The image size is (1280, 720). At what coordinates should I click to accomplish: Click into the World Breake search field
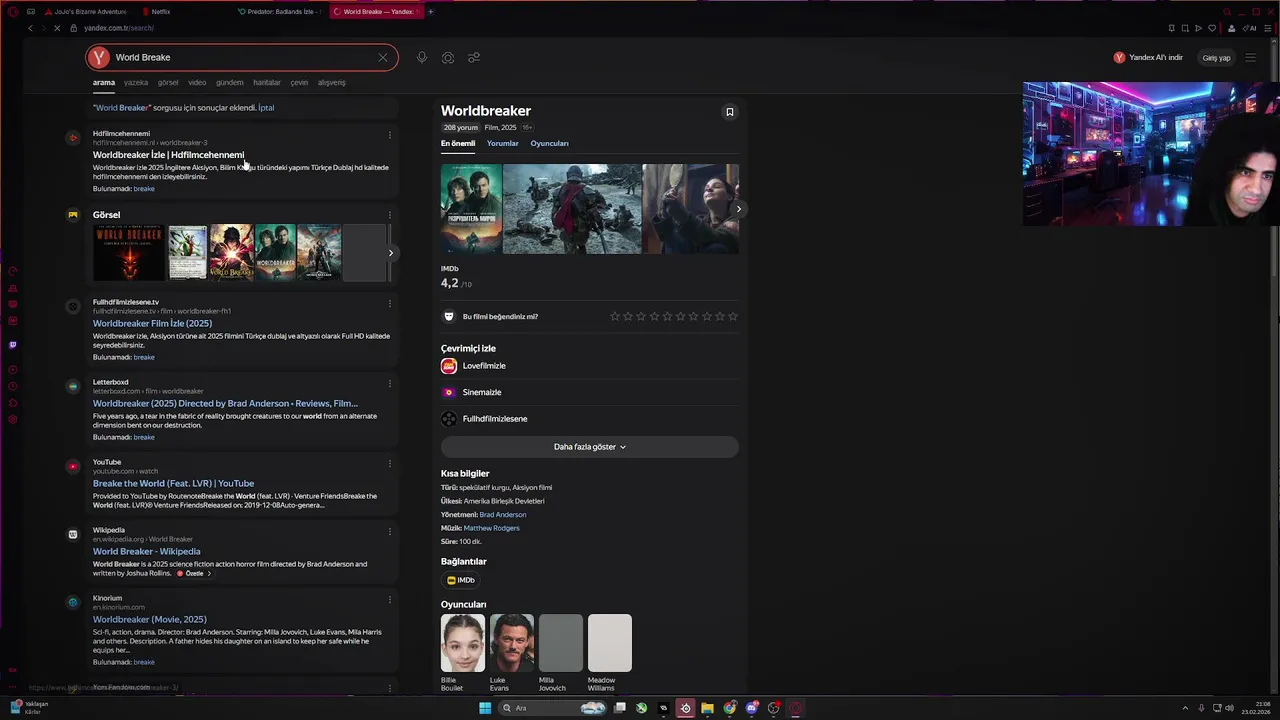click(x=240, y=58)
